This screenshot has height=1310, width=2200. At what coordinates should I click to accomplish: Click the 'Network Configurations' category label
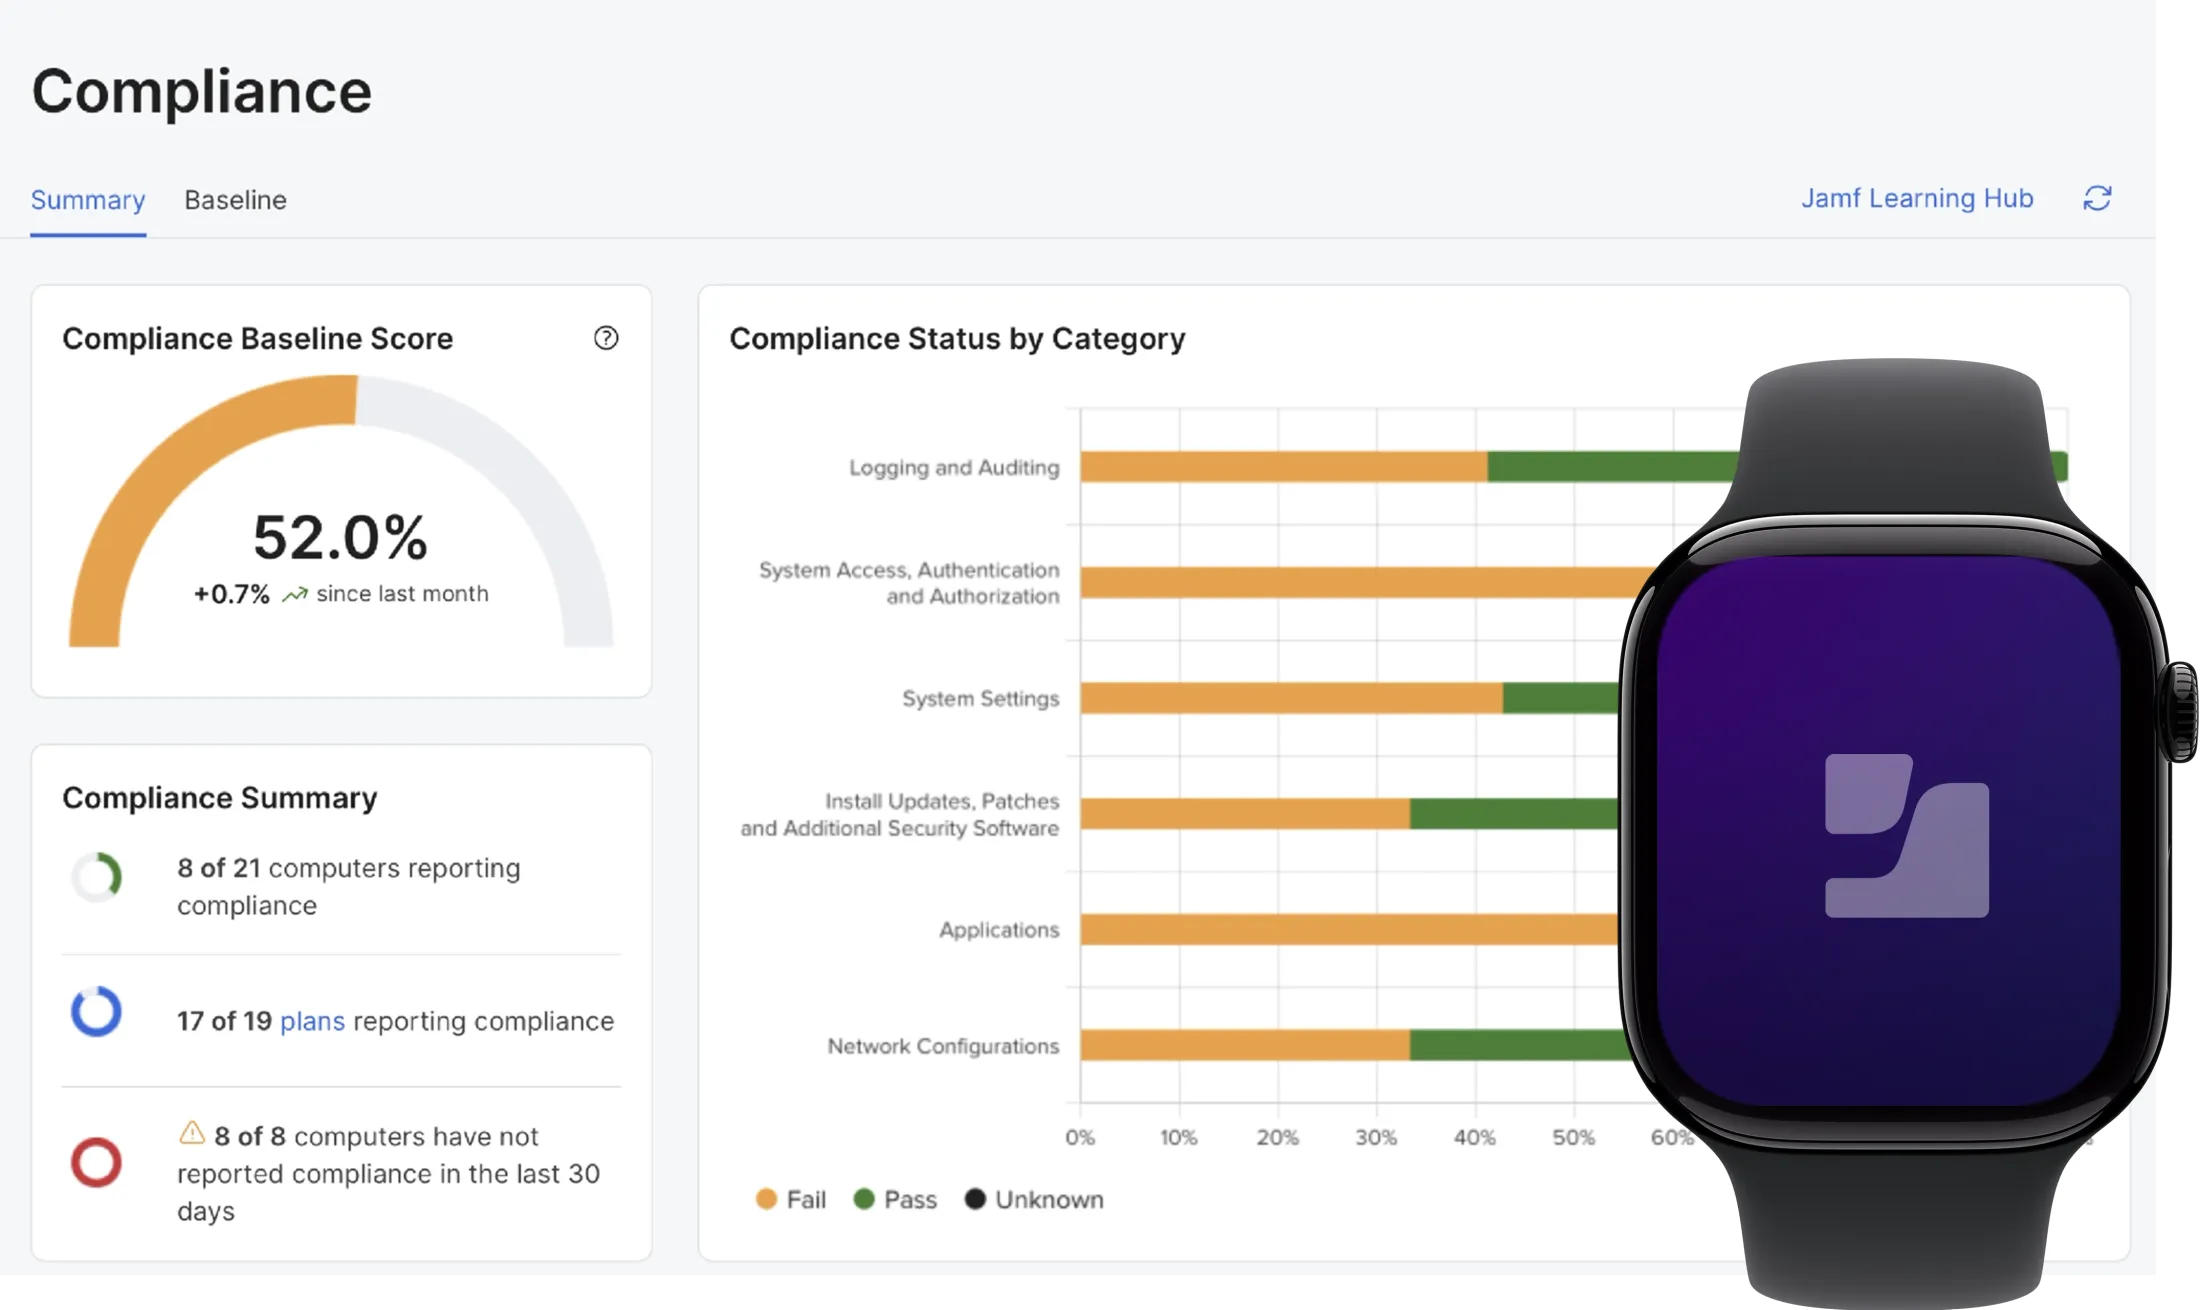click(943, 1045)
